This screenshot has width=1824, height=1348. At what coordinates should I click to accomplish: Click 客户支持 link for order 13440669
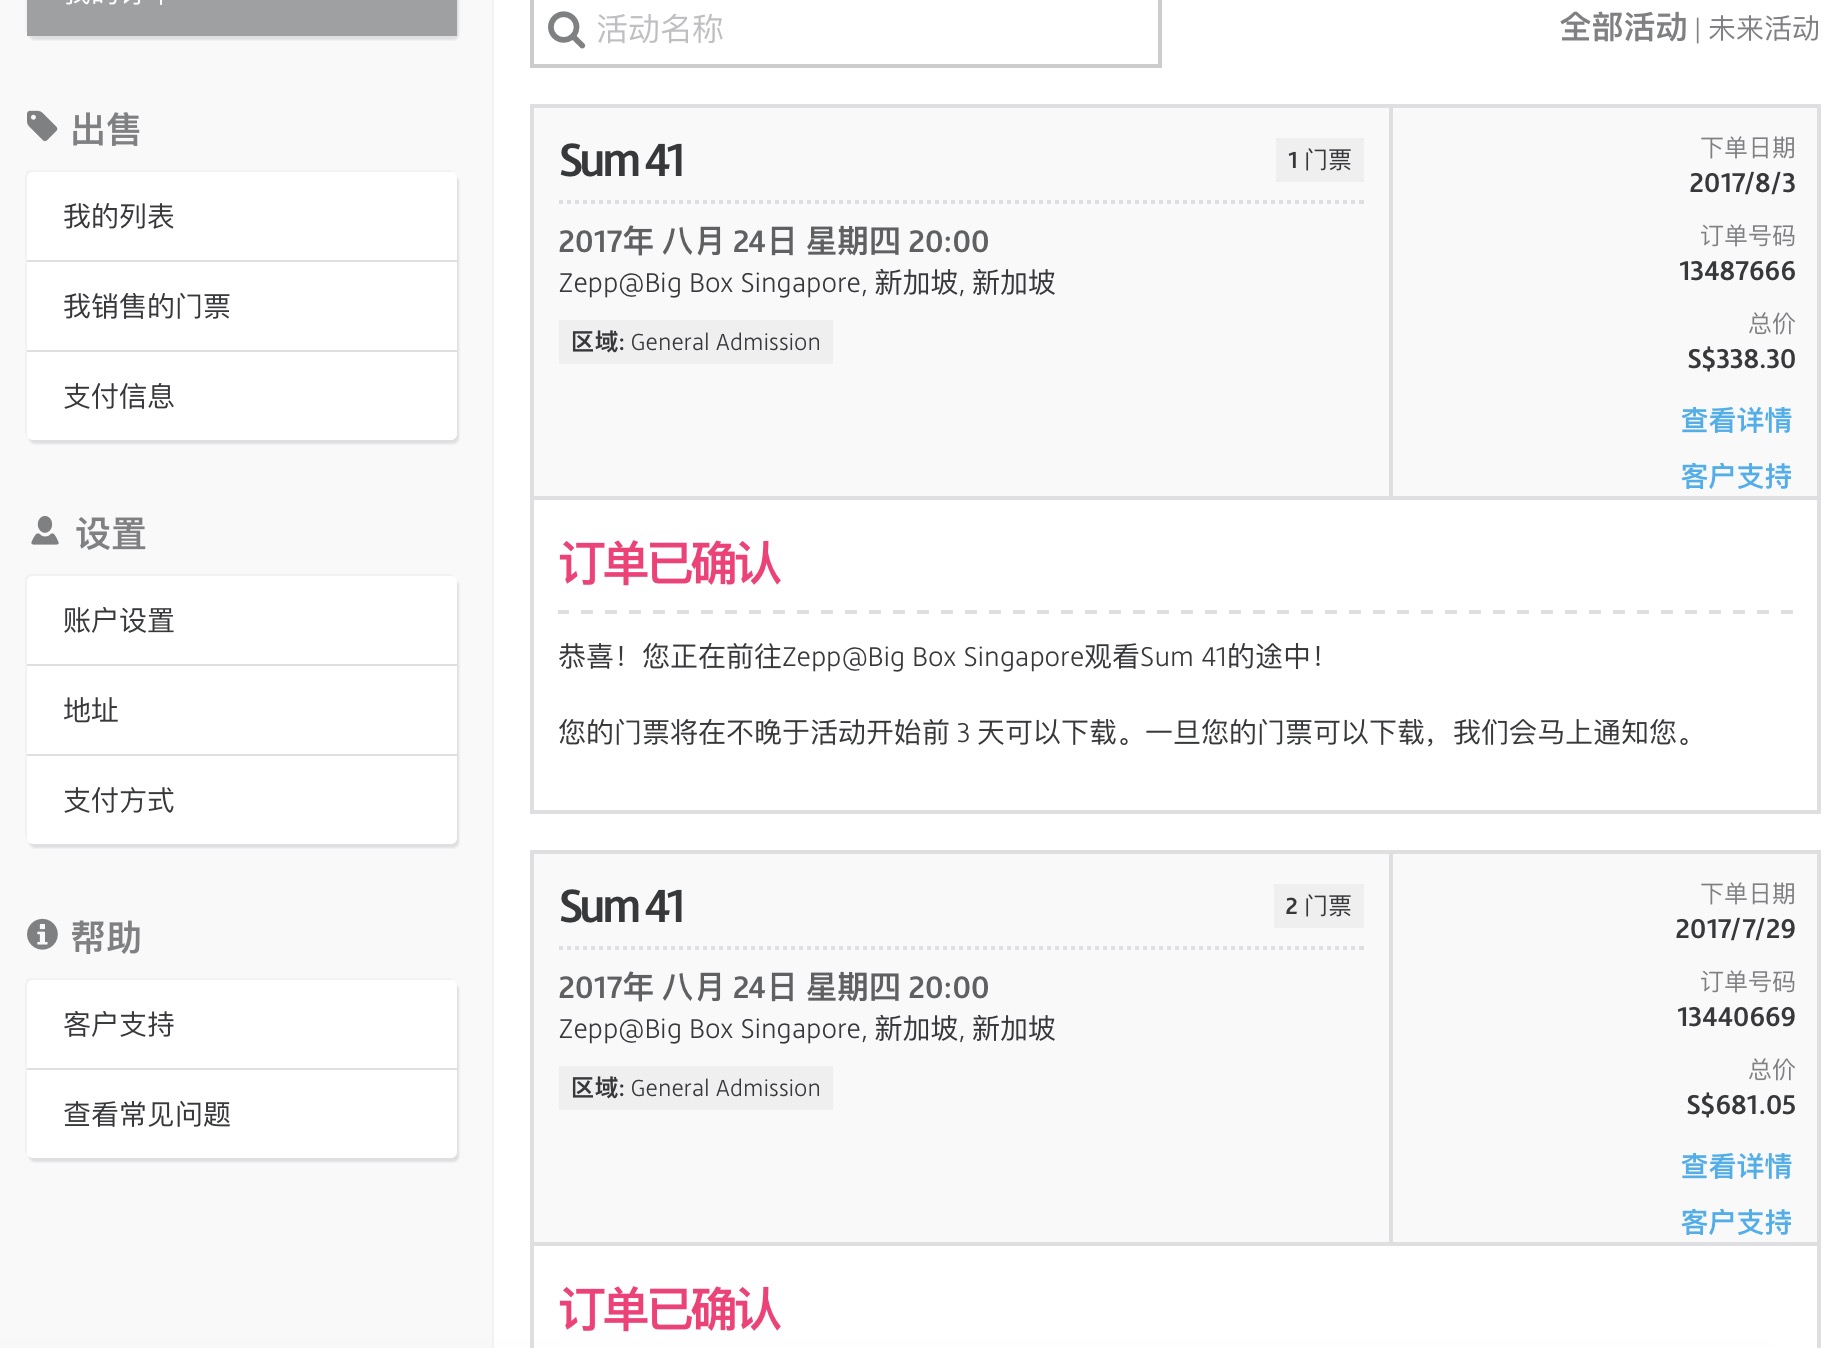(1736, 1223)
